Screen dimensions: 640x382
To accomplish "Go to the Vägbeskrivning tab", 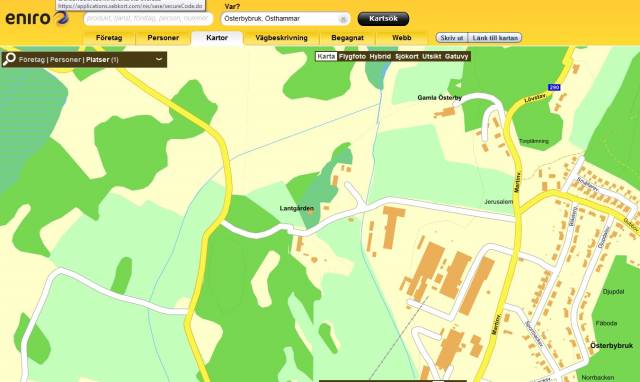I will (281, 38).
